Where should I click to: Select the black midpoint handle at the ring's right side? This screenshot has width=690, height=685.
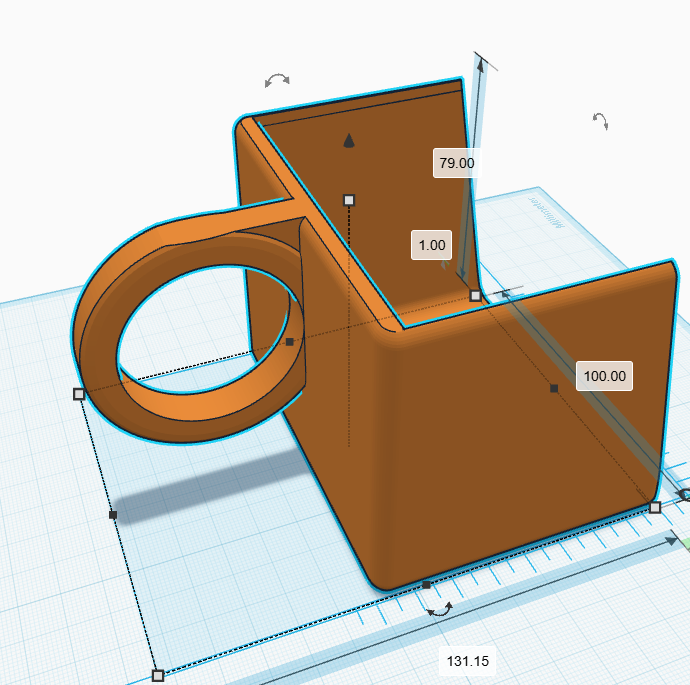pos(290,342)
